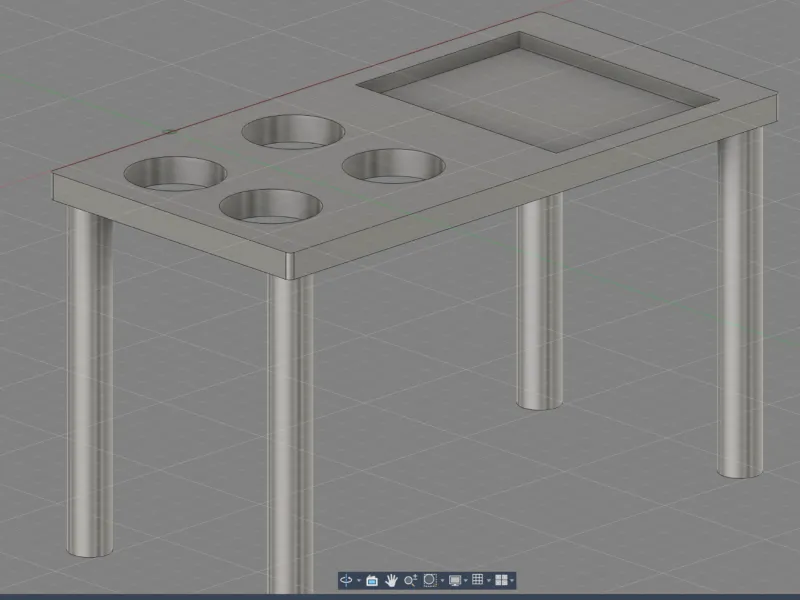Expand the Viewports dropdown arrow
Screen dimensions: 800x600
pos(512,581)
